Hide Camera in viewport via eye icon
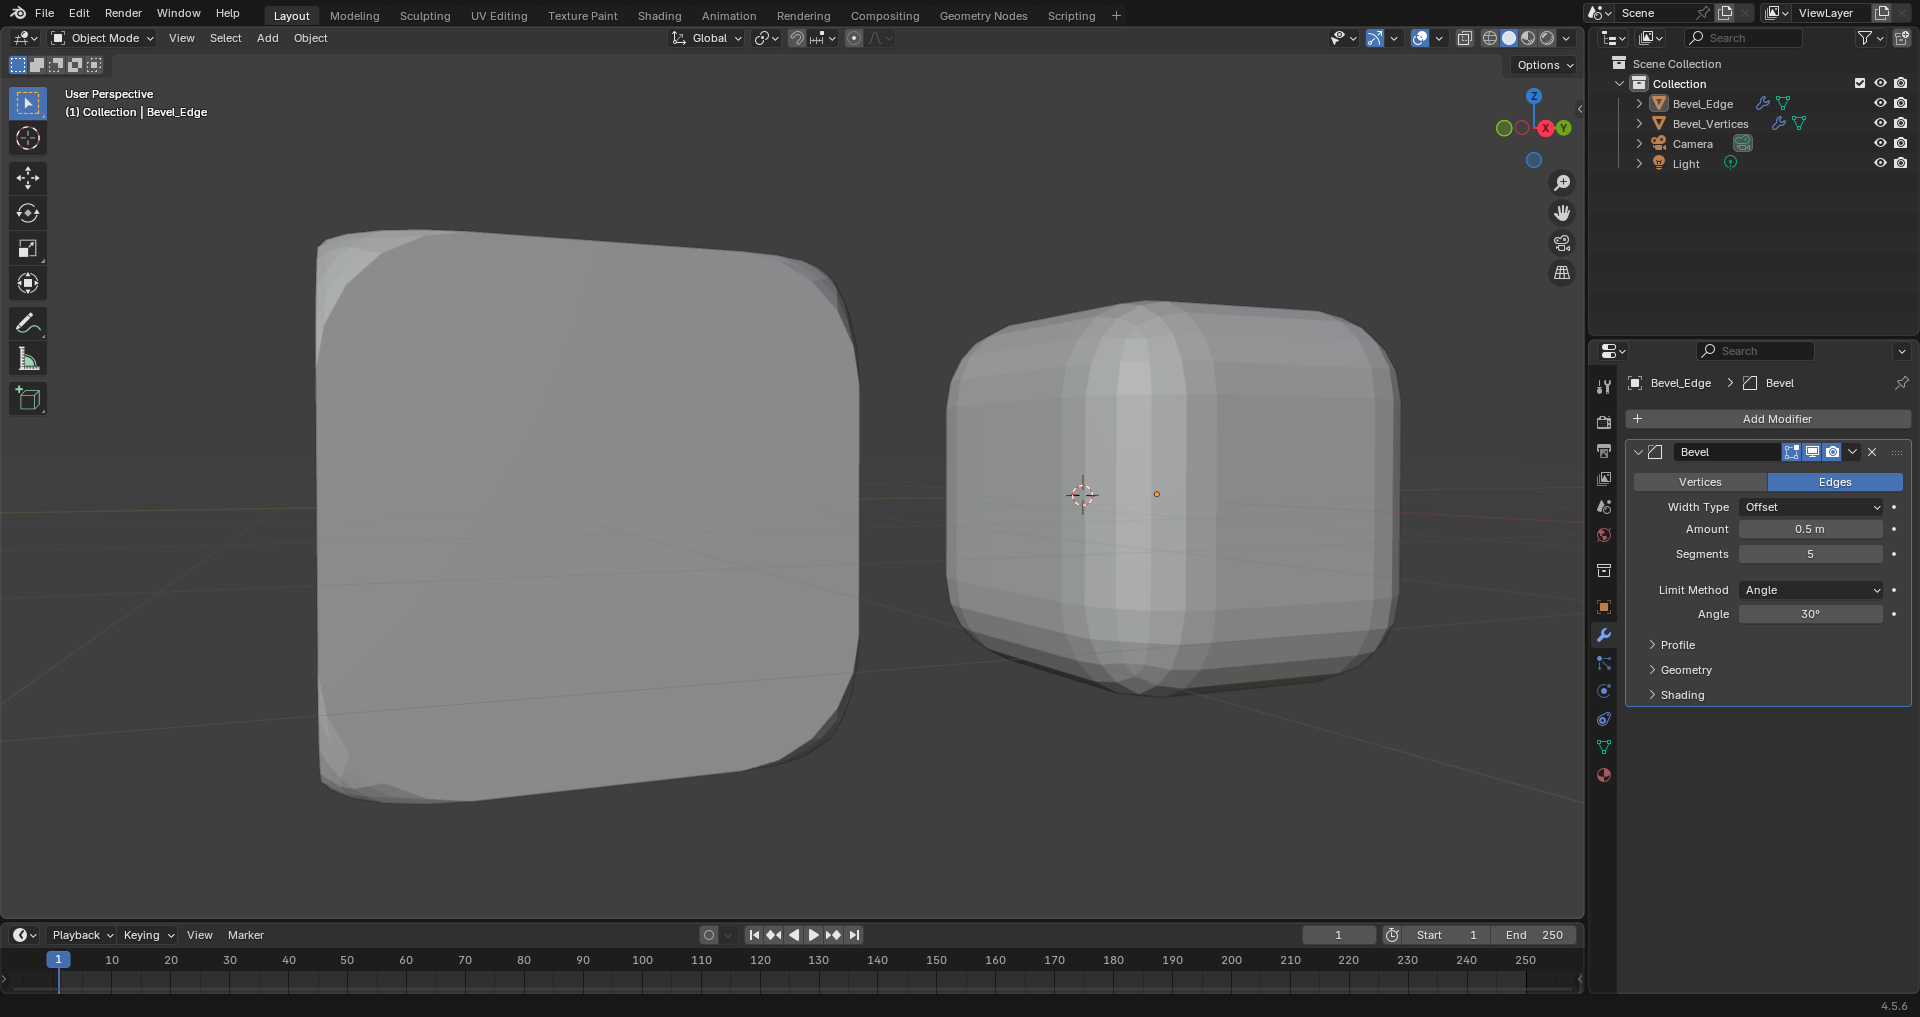The image size is (1920, 1017). pyautogui.click(x=1880, y=143)
